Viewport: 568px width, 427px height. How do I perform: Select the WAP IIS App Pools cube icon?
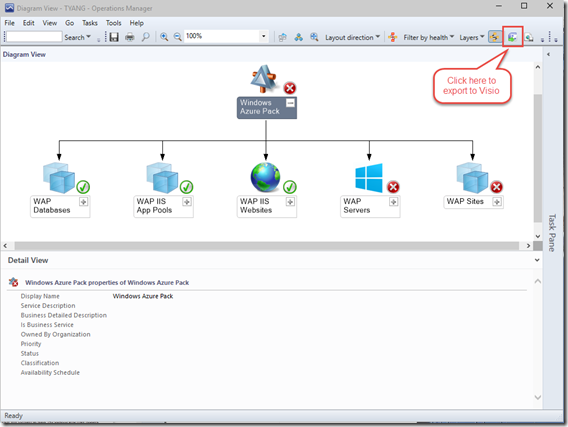click(162, 178)
